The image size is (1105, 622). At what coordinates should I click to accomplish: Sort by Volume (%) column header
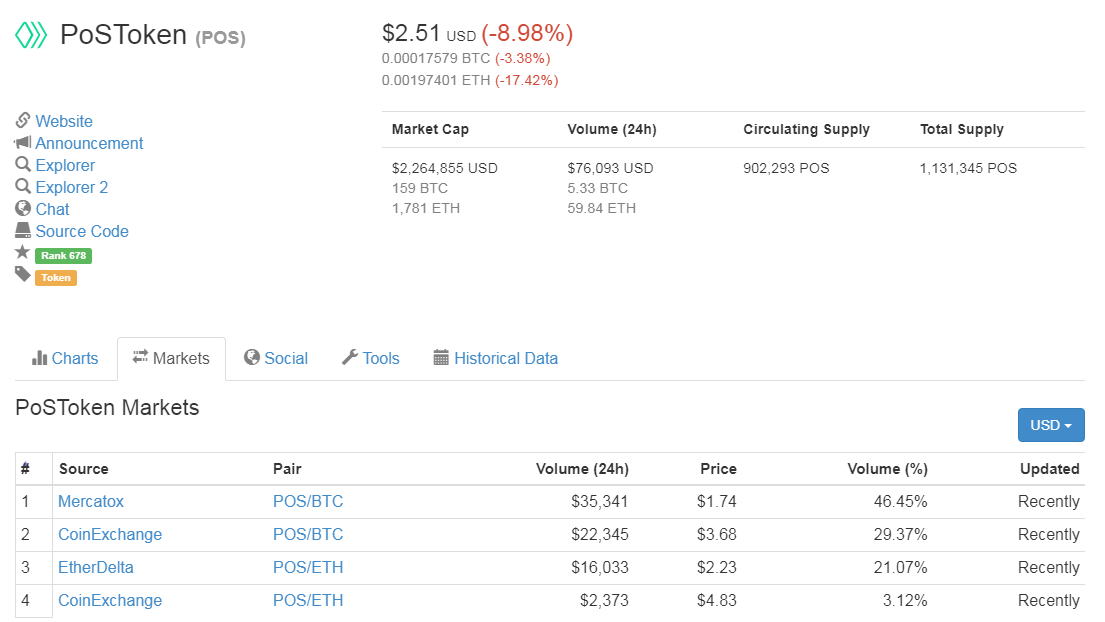point(887,469)
